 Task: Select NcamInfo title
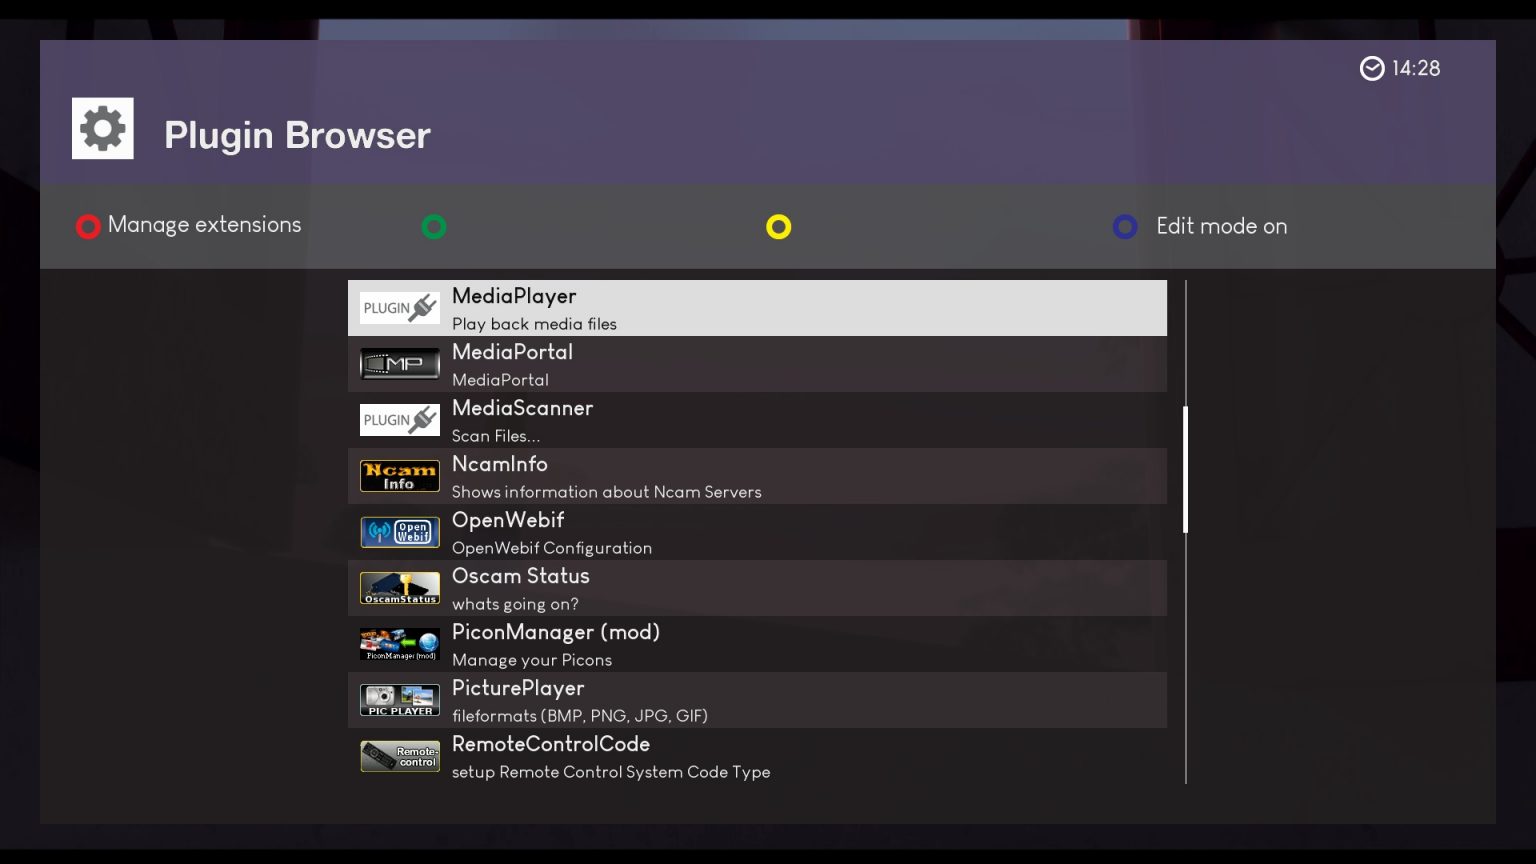click(x=499, y=464)
